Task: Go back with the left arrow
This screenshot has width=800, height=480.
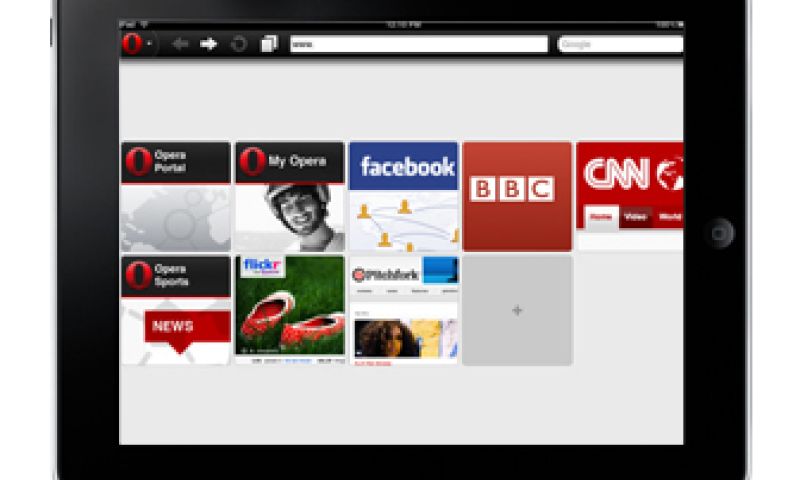Action: tap(180, 44)
